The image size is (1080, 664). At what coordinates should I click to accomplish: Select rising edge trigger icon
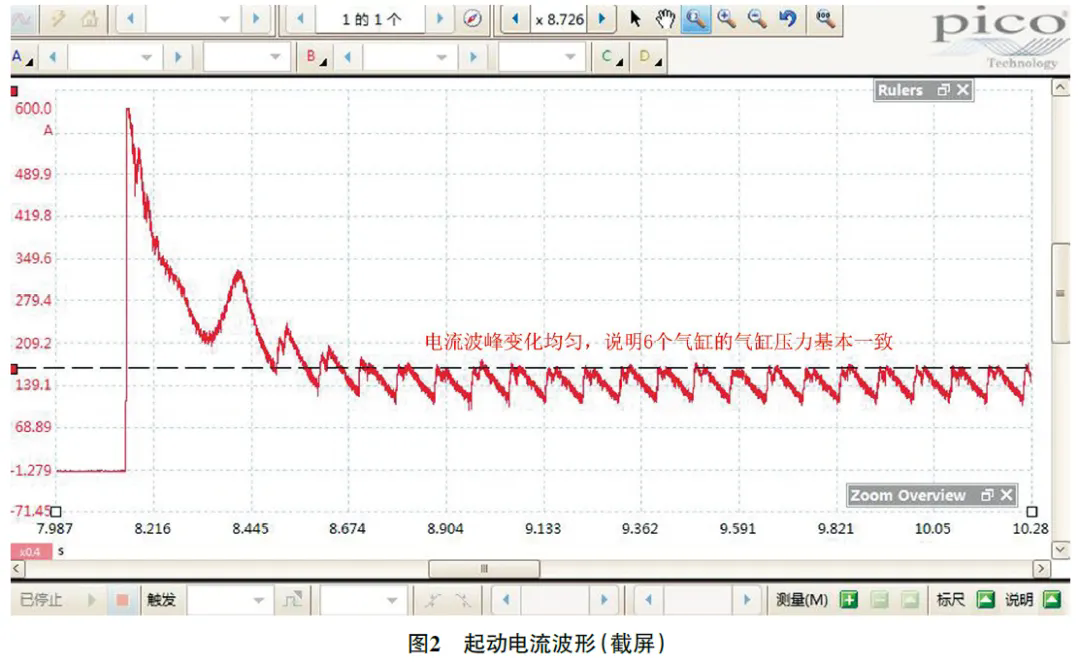click(432, 600)
